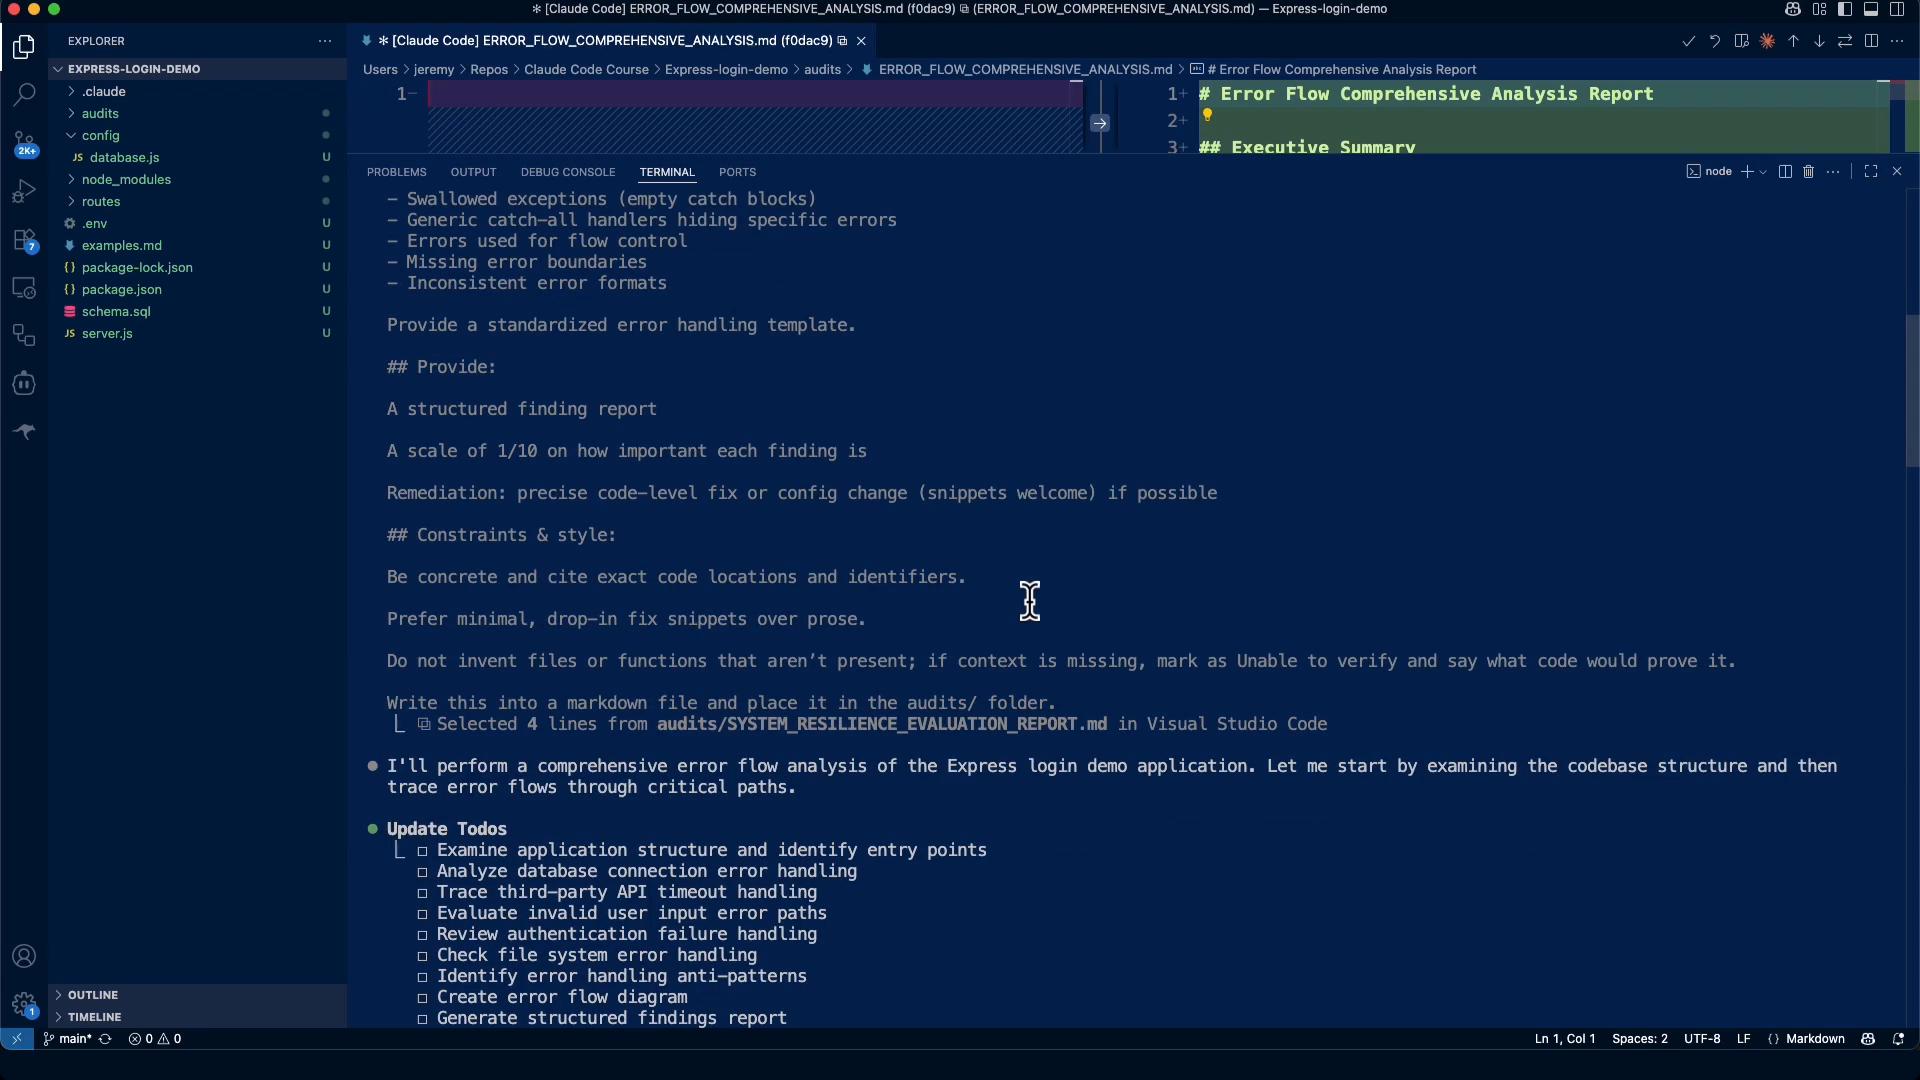Accept diff changes with the checkmark icon
The image size is (1920, 1080).
pyautogui.click(x=1688, y=41)
